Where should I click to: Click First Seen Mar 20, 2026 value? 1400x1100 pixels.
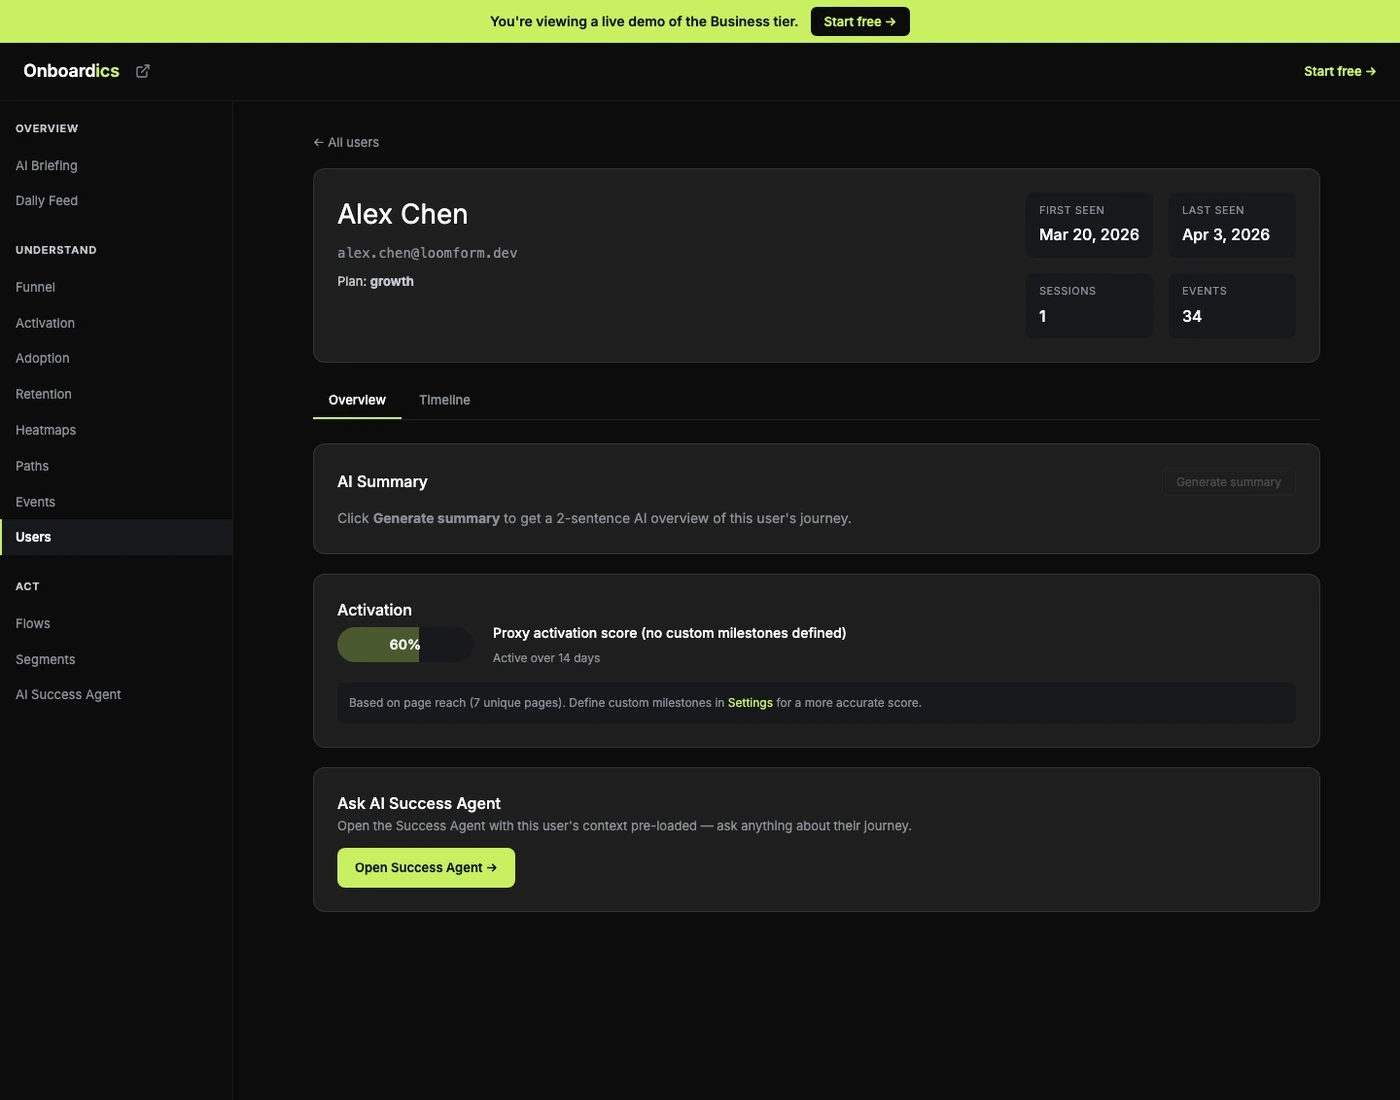coord(1089,235)
